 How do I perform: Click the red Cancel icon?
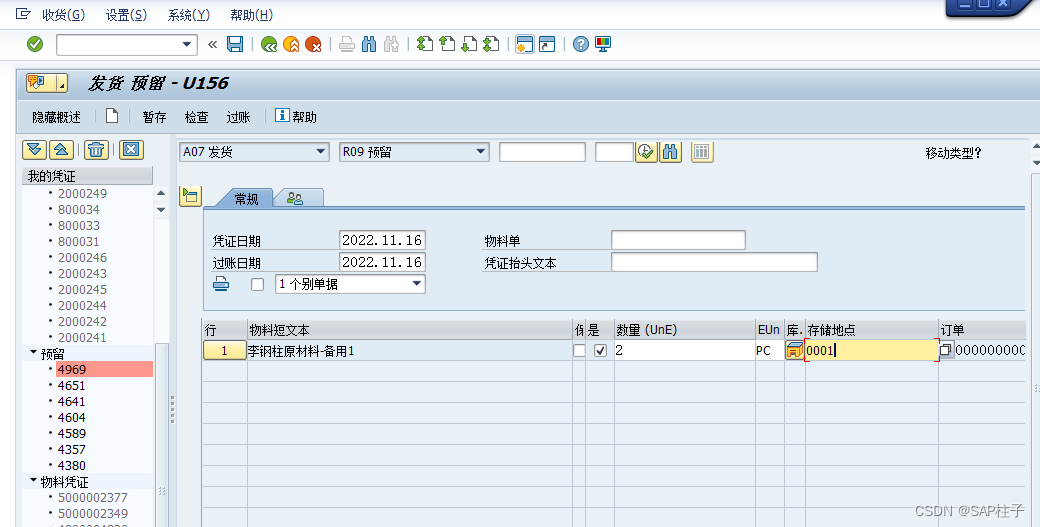pos(313,44)
